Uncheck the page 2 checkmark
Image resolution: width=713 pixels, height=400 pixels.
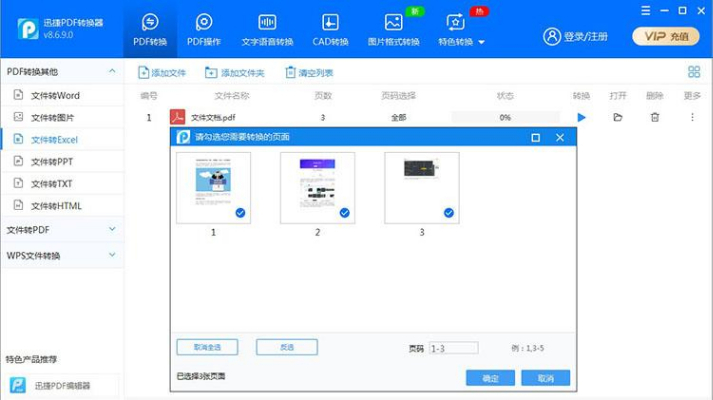(x=344, y=213)
